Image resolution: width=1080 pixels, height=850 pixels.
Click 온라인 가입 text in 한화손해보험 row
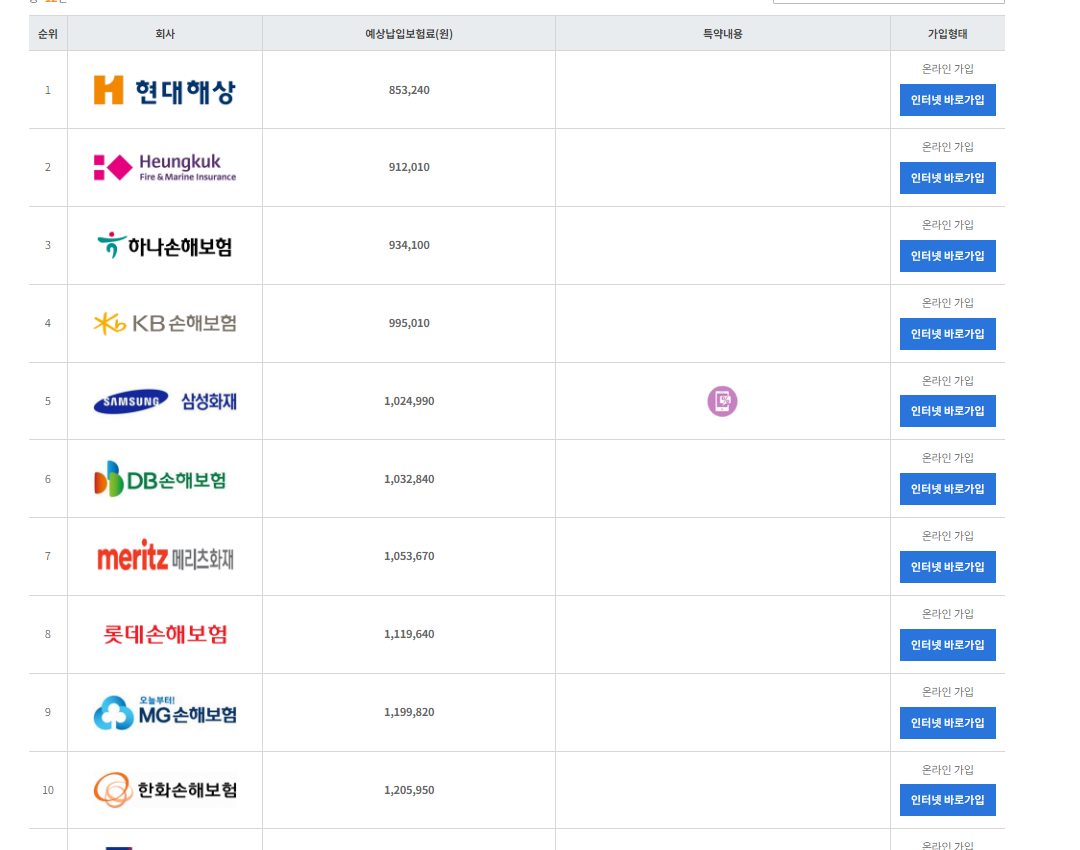(947, 769)
